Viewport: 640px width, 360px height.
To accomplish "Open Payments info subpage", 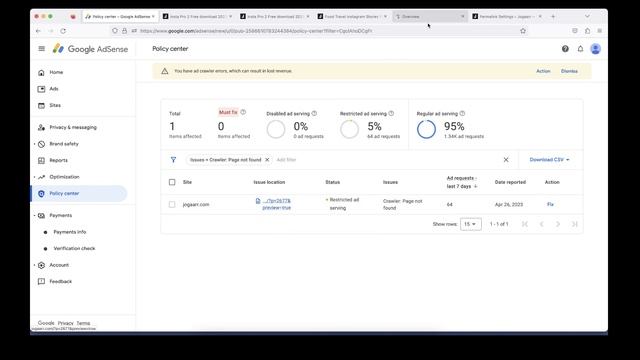I will pos(69,232).
